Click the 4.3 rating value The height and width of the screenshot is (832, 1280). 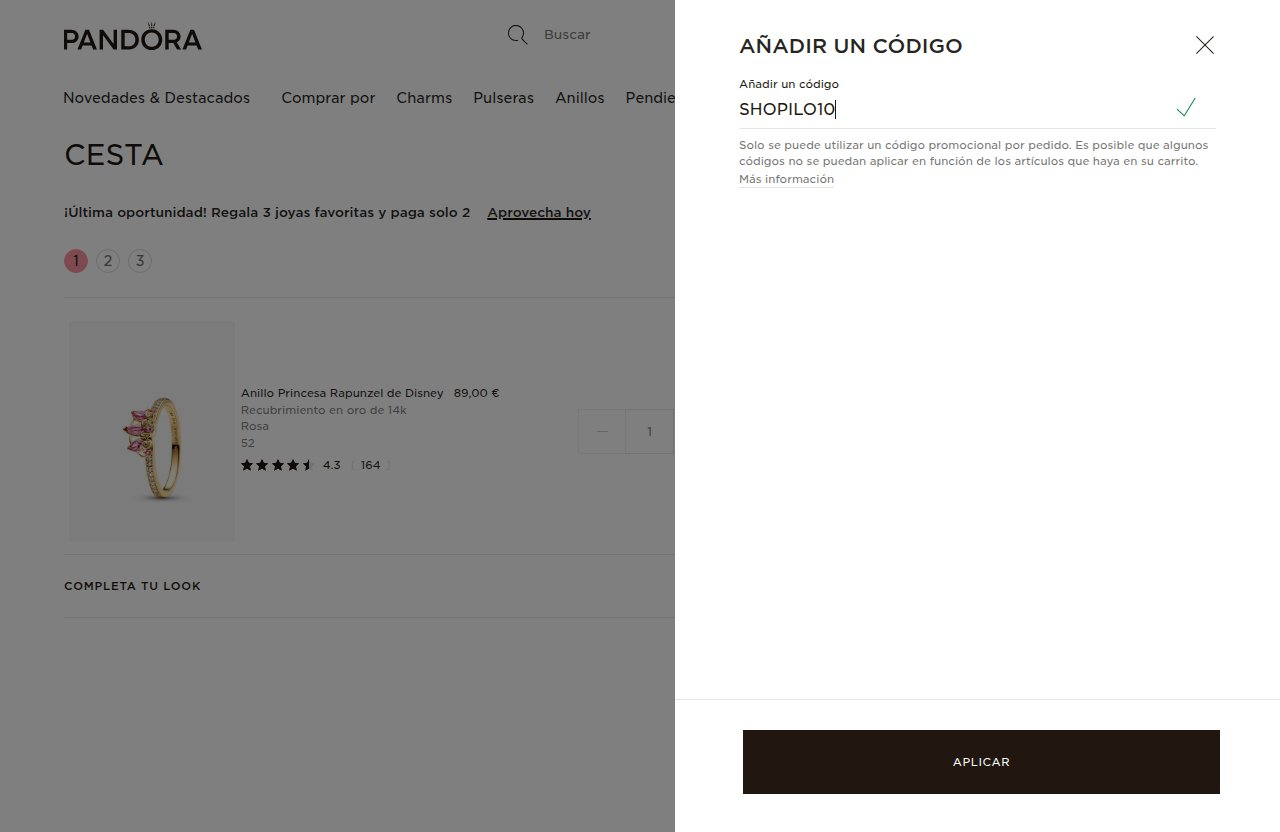pyautogui.click(x=332, y=465)
